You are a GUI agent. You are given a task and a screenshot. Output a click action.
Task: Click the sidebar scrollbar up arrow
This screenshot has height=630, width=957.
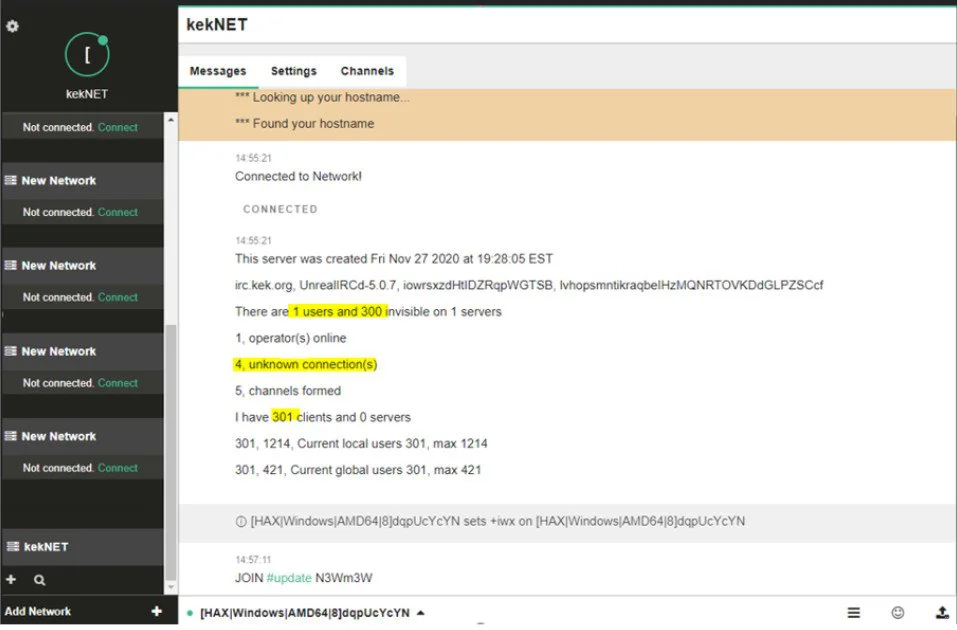point(171,120)
